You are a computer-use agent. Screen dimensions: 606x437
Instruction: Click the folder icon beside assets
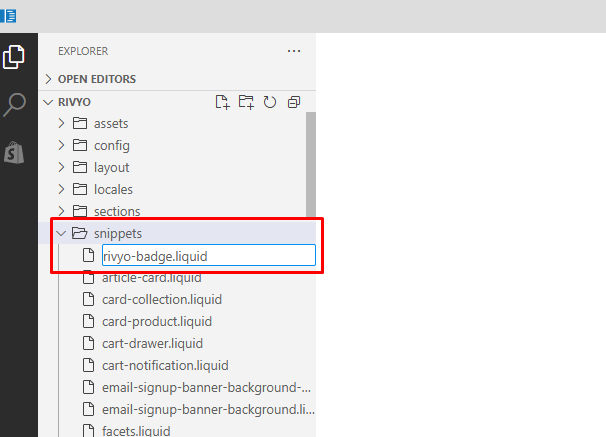pos(80,123)
